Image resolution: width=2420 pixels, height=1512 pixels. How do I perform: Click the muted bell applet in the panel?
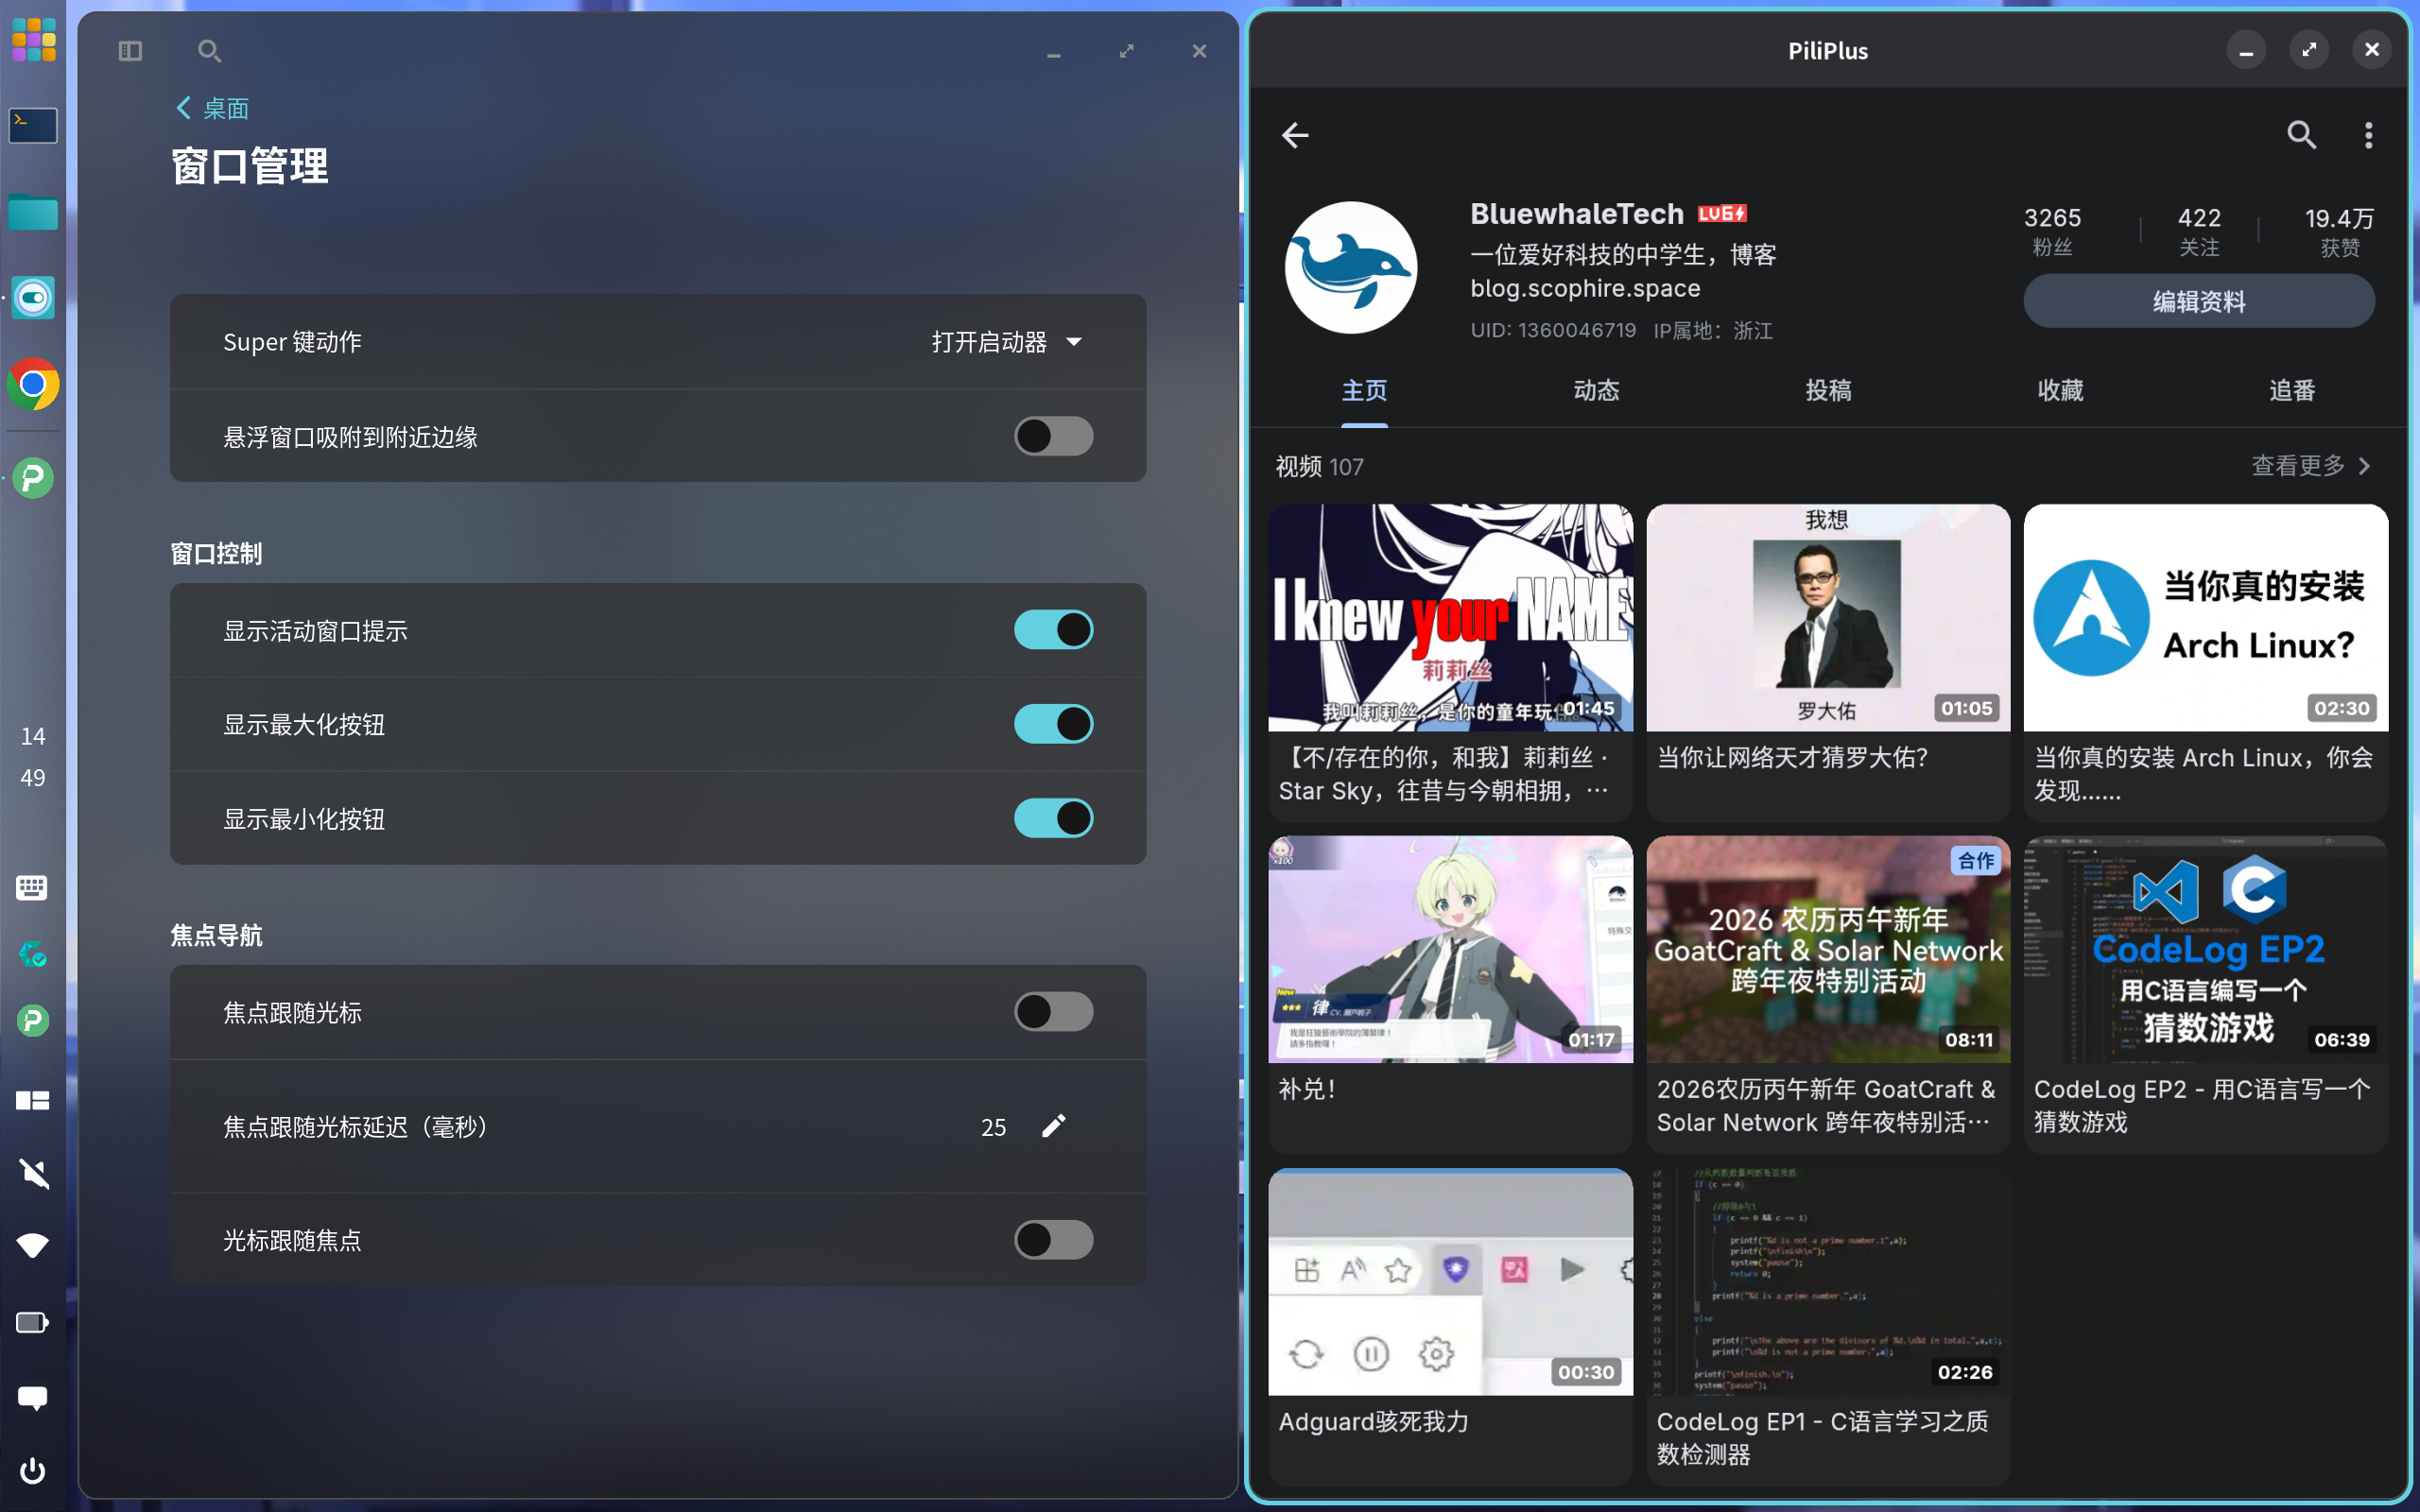coord(33,1173)
